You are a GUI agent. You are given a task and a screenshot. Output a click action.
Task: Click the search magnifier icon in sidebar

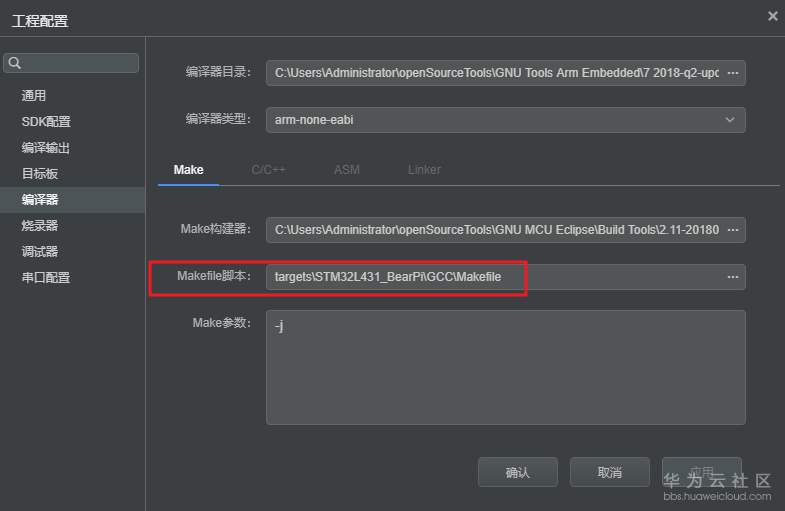pos(14,63)
